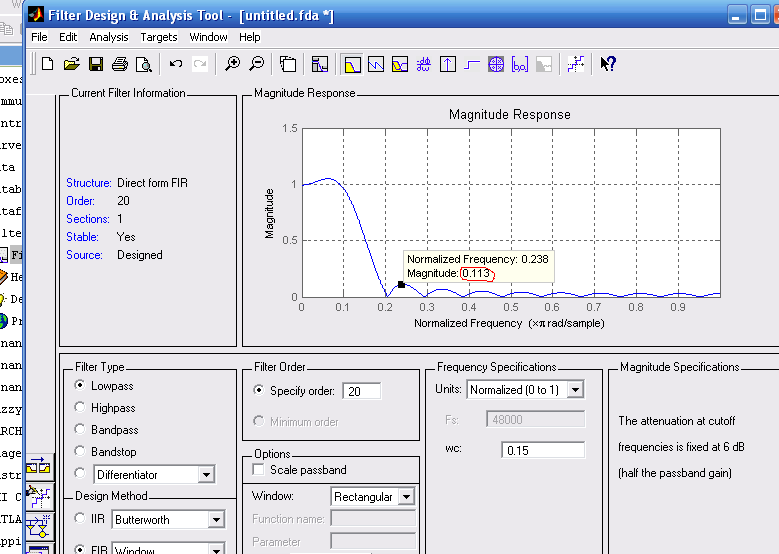
Task: Click the grayed-out Redo arrow
Action: 200,64
